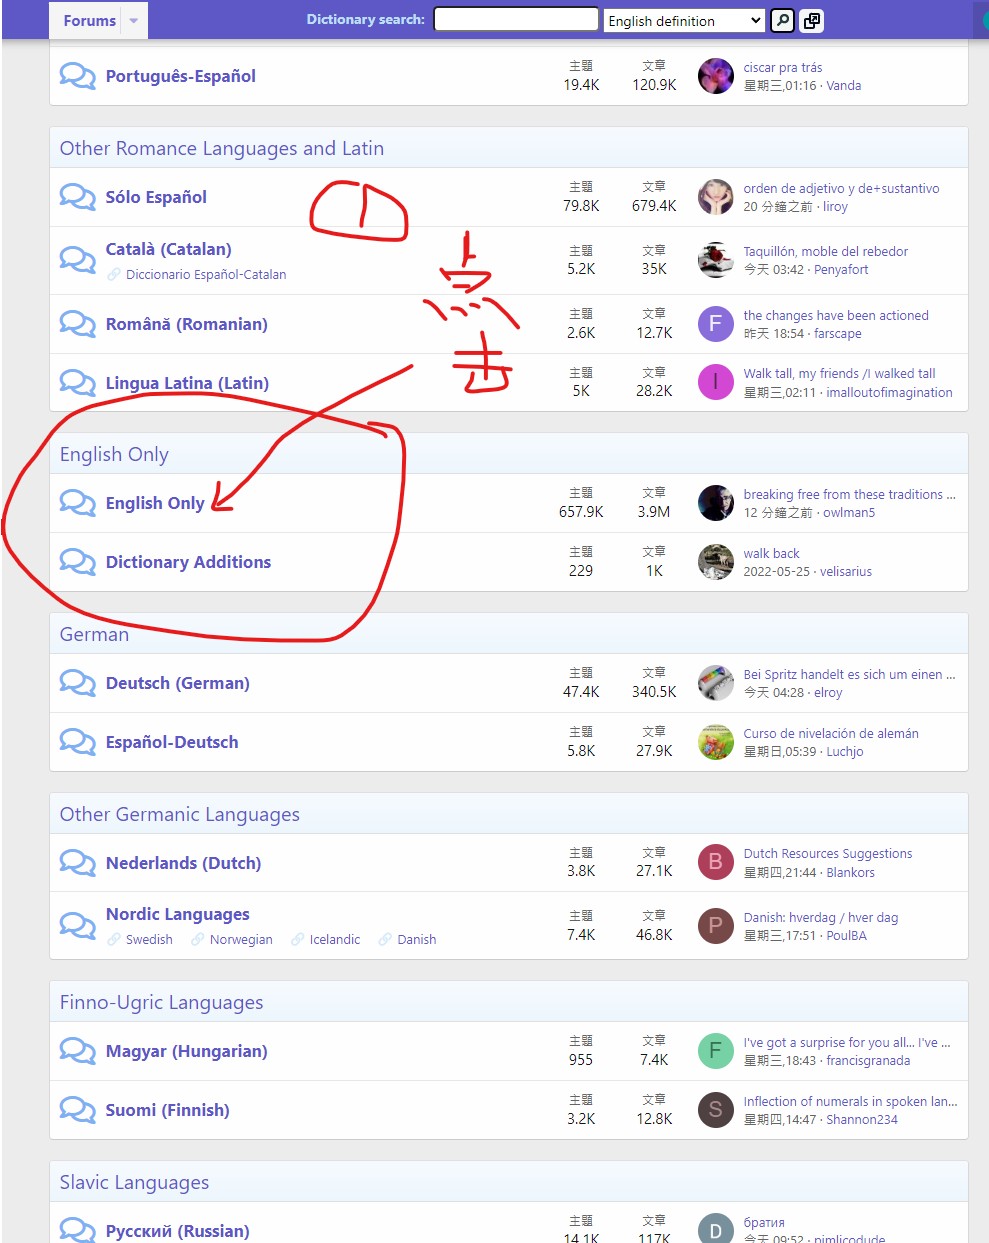
Task: Open the German category header
Action: pos(94,634)
